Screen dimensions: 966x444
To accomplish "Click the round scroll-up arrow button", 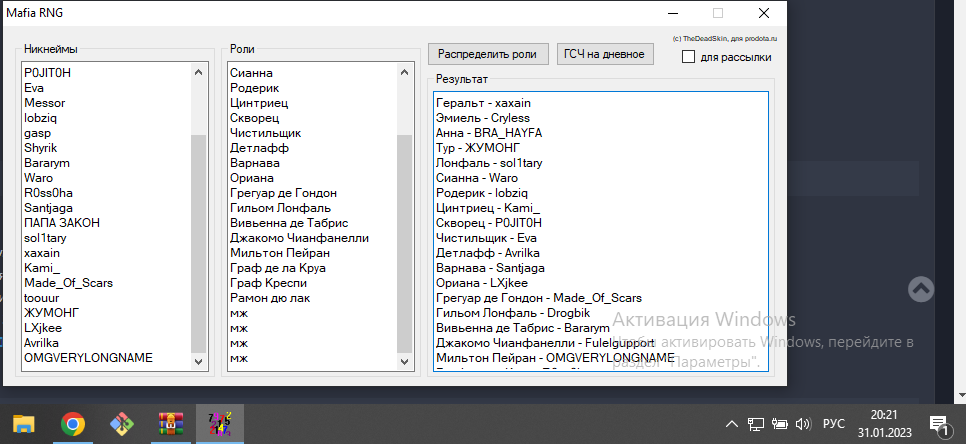I will pyautogui.click(x=921, y=290).
